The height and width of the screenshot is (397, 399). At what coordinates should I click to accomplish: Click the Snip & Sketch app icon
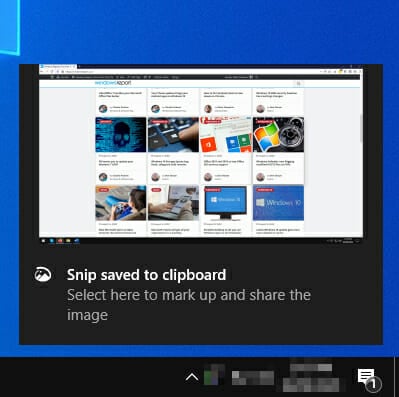coord(43,275)
